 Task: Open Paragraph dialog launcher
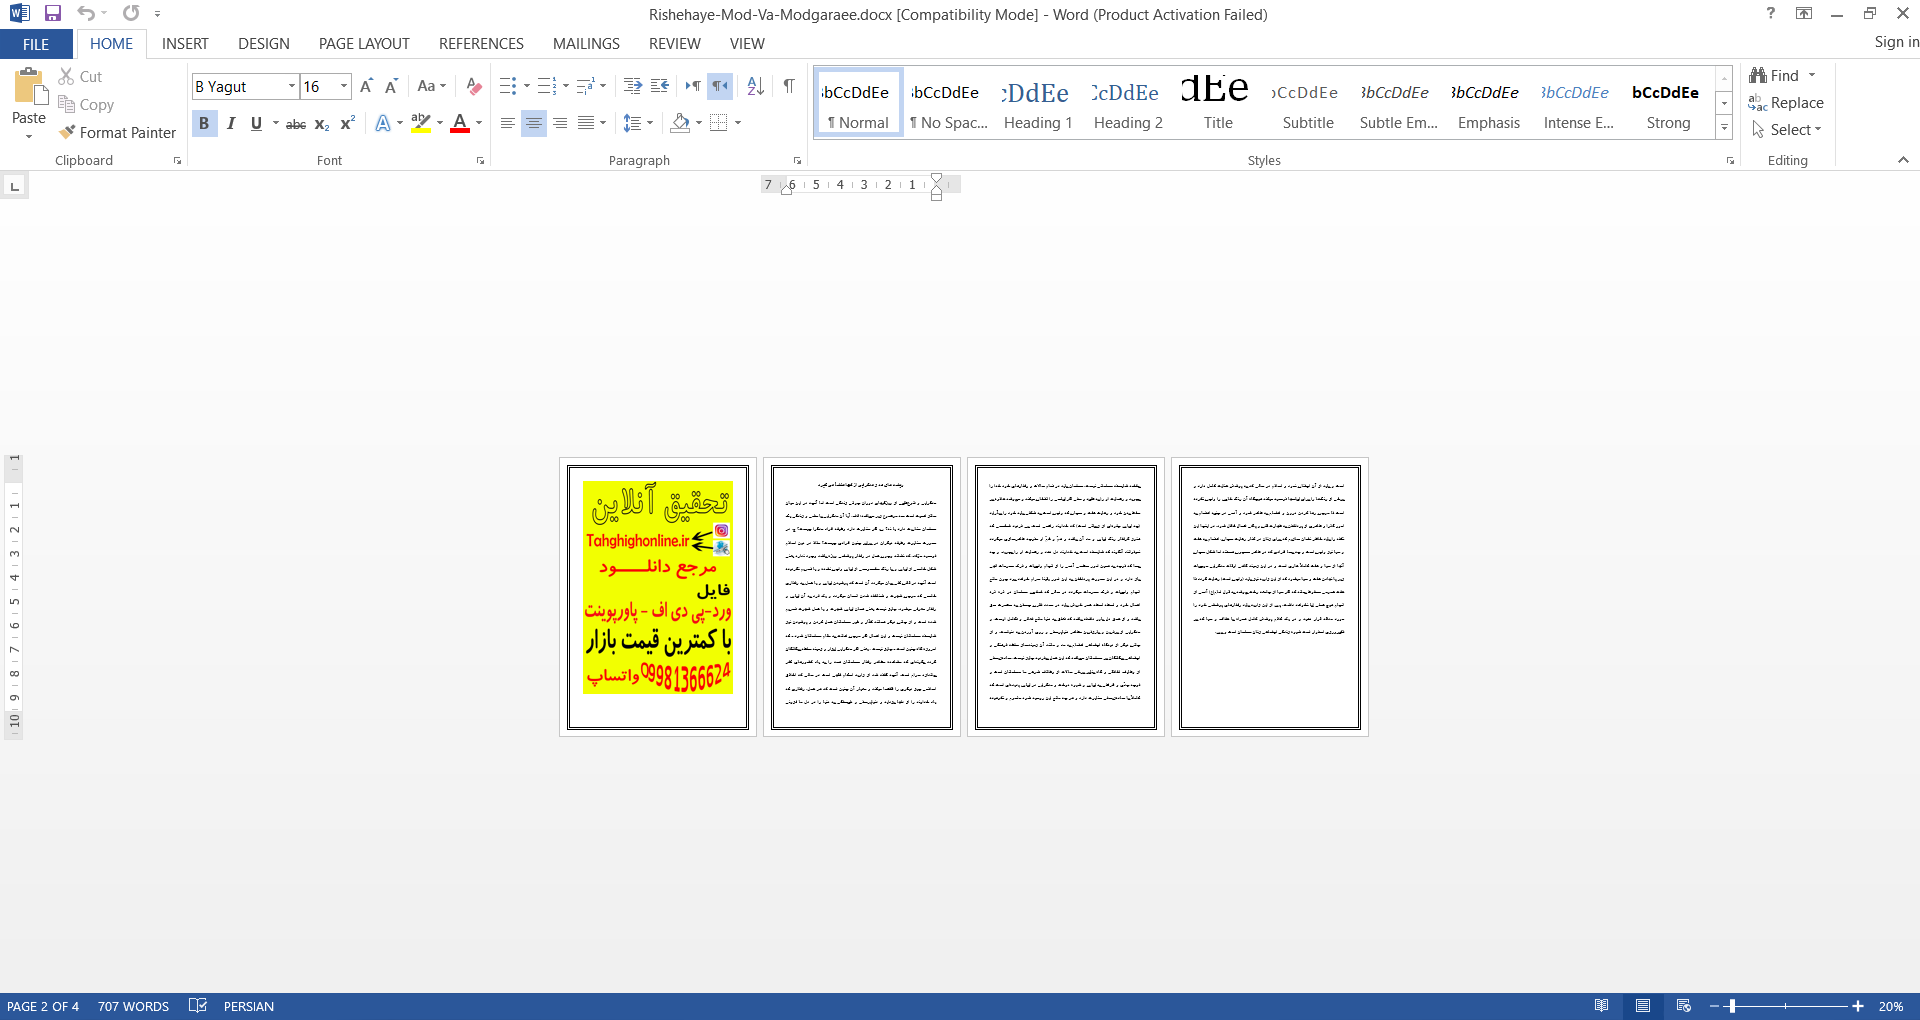(x=797, y=161)
